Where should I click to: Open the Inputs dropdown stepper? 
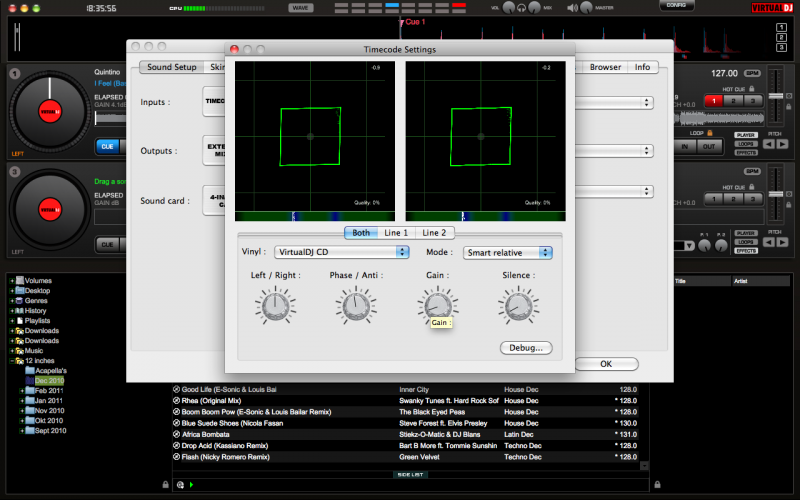646,102
